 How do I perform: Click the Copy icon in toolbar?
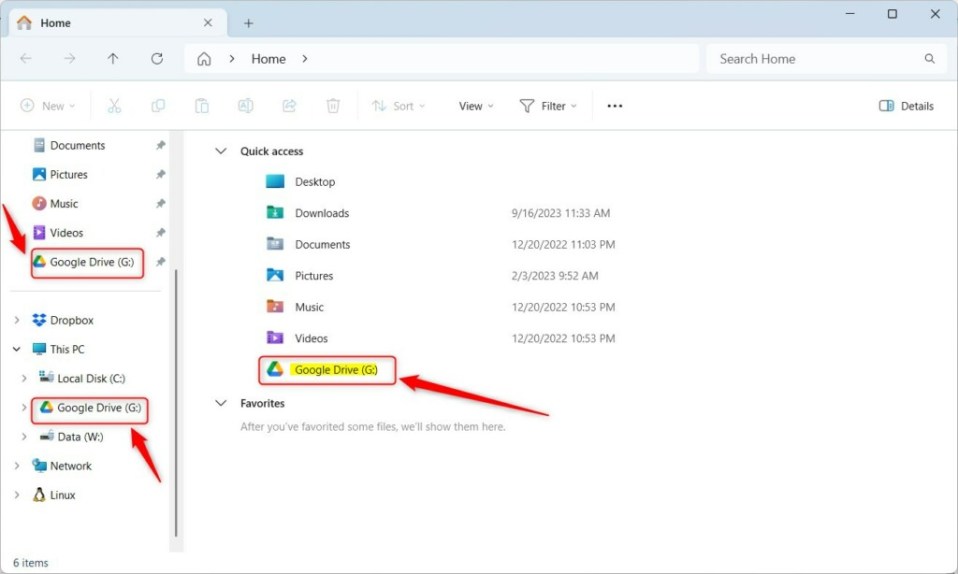[158, 106]
